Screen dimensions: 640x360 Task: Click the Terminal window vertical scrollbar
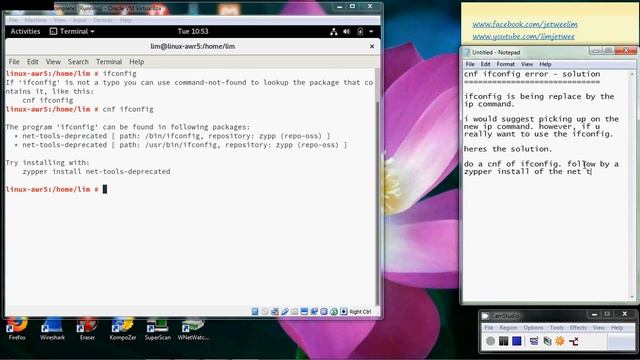point(378,187)
